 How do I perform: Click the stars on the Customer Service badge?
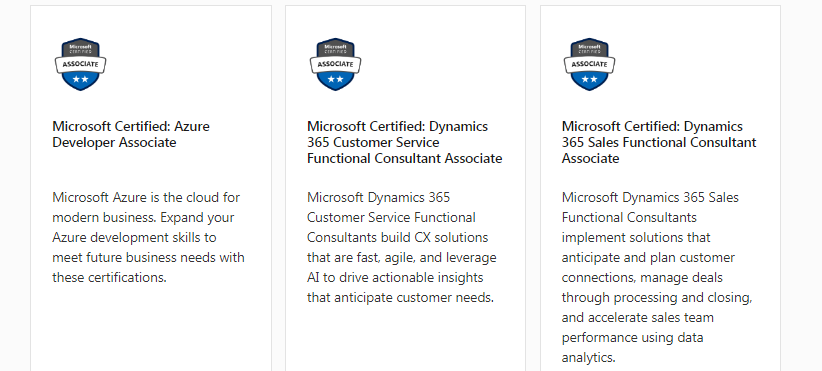point(335,79)
